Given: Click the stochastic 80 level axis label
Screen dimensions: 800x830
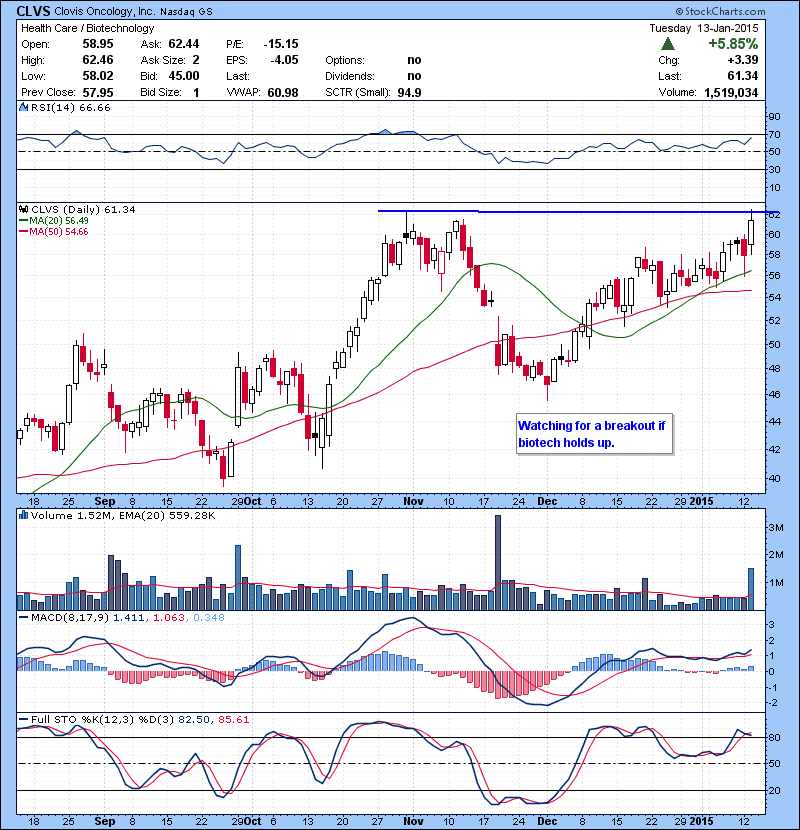Looking at the screenshot, I should (x=774, y=737).
